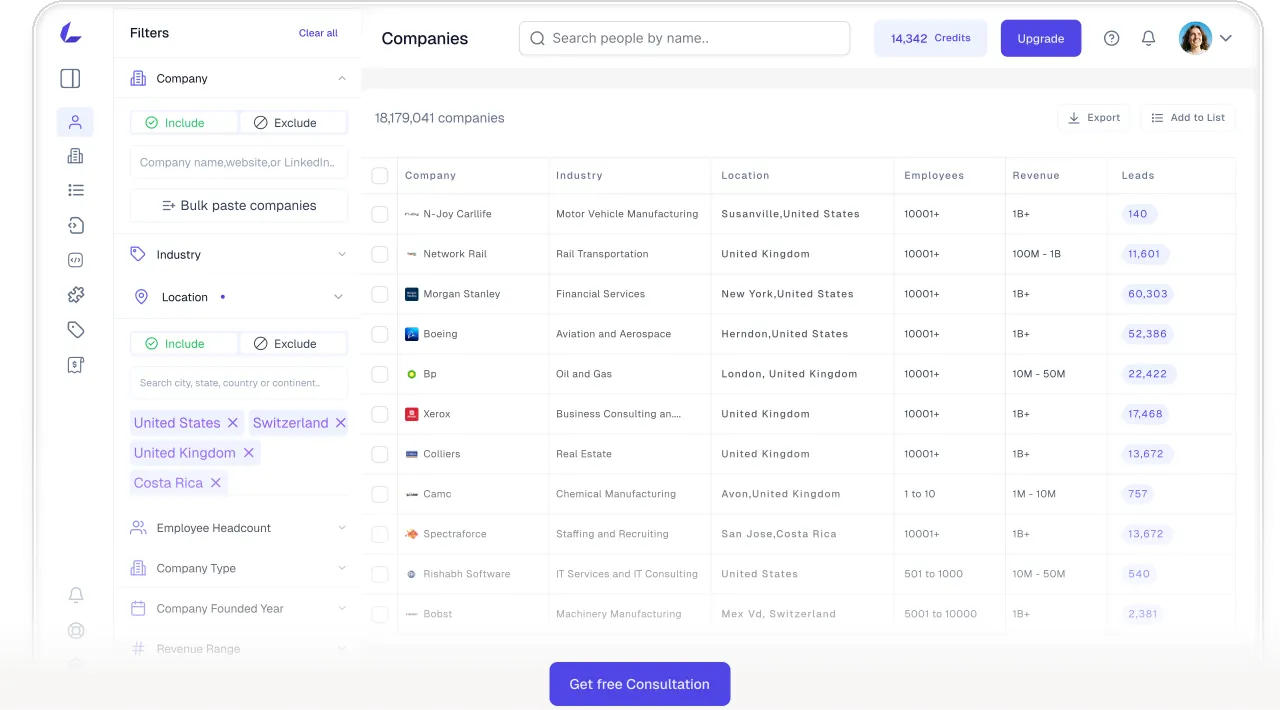Open the API code icon in sidebar
Screen dimensions: 1280x710
click(x=75, y=260)
